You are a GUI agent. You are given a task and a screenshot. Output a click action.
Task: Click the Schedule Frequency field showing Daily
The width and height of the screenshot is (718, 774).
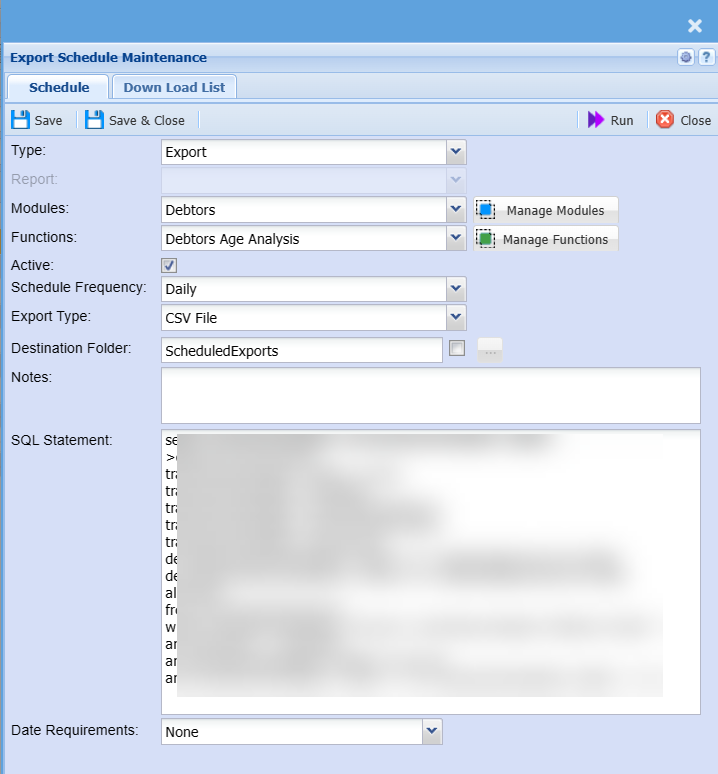pos(304,289)
